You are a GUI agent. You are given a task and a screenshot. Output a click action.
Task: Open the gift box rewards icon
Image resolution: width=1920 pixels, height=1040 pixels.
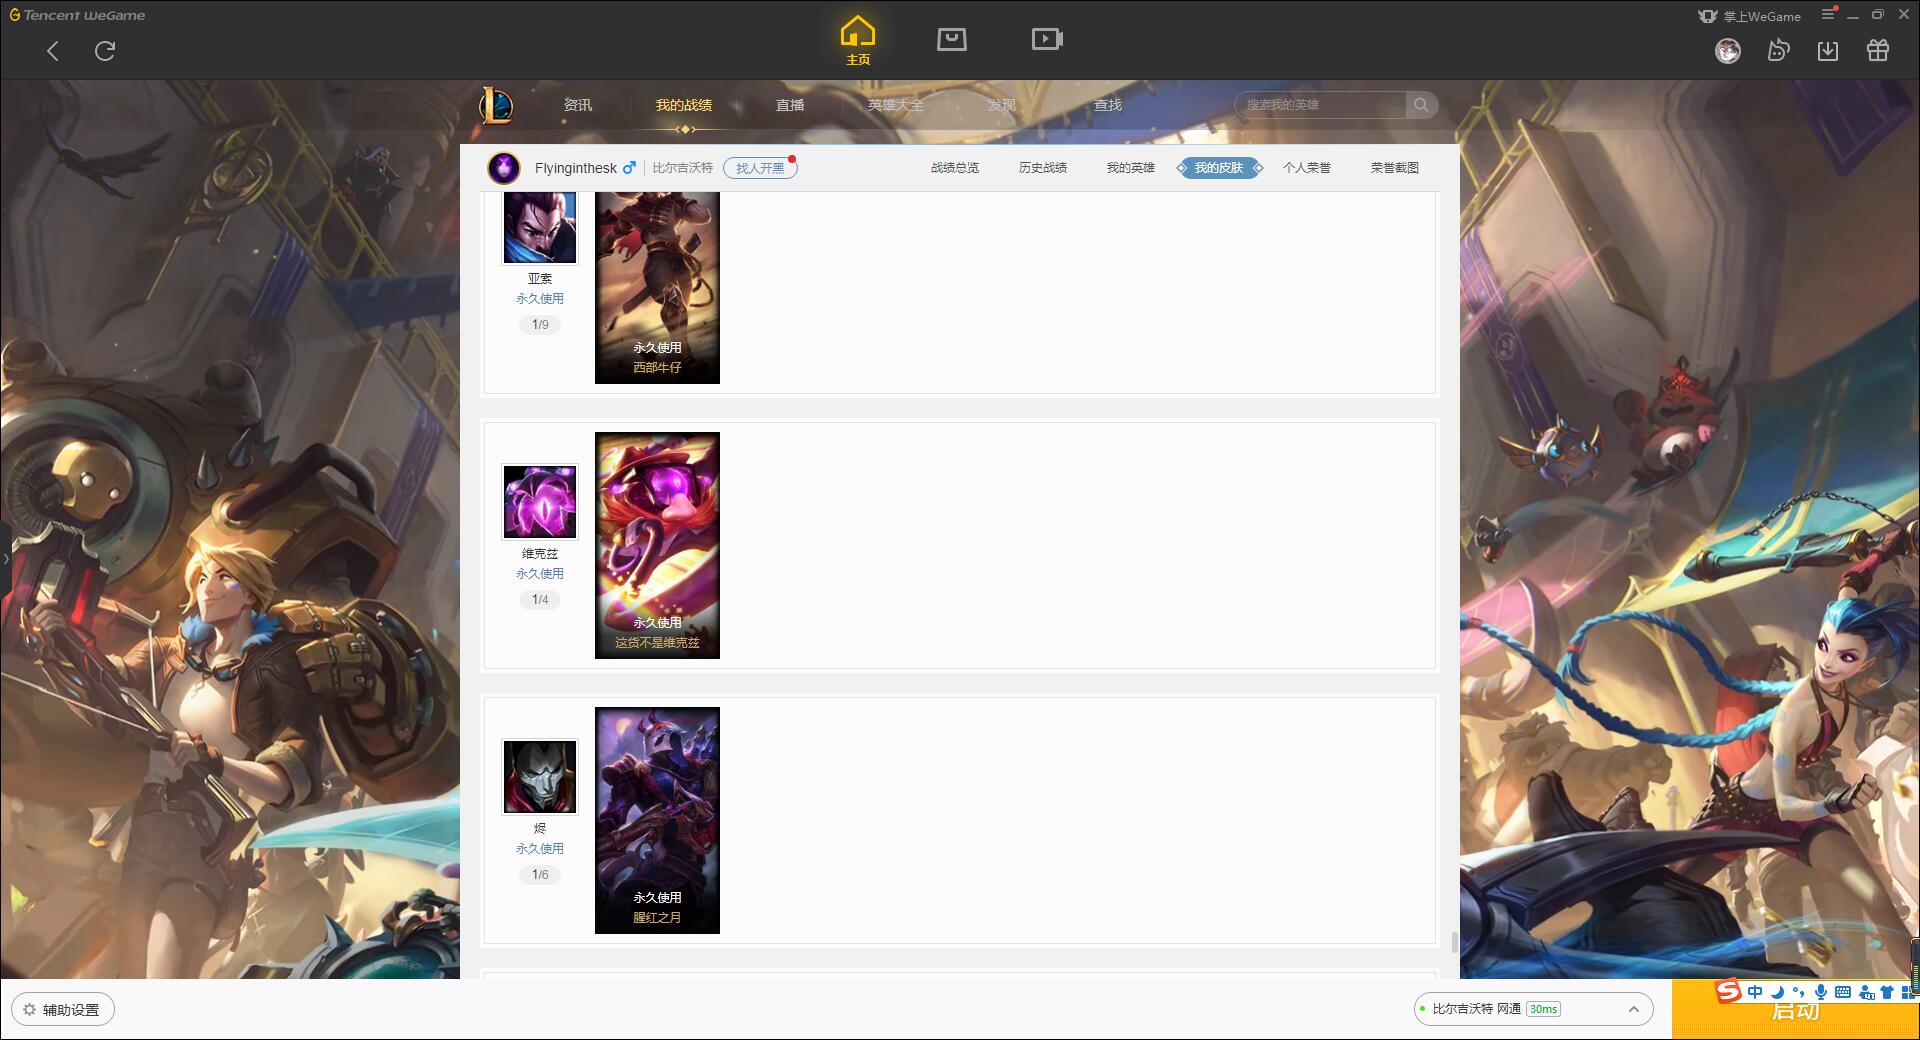[x=1878, y=50]
